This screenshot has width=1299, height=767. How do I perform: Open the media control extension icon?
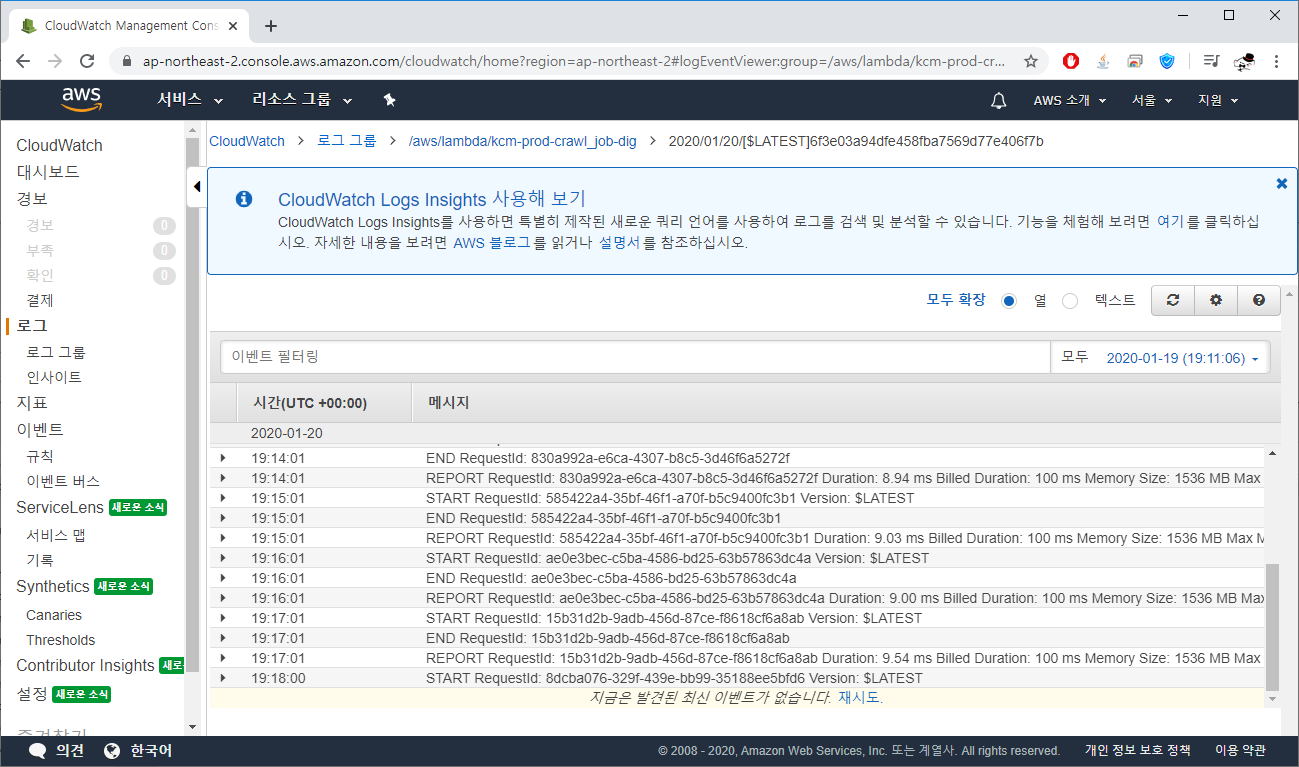pos(1211,61)
